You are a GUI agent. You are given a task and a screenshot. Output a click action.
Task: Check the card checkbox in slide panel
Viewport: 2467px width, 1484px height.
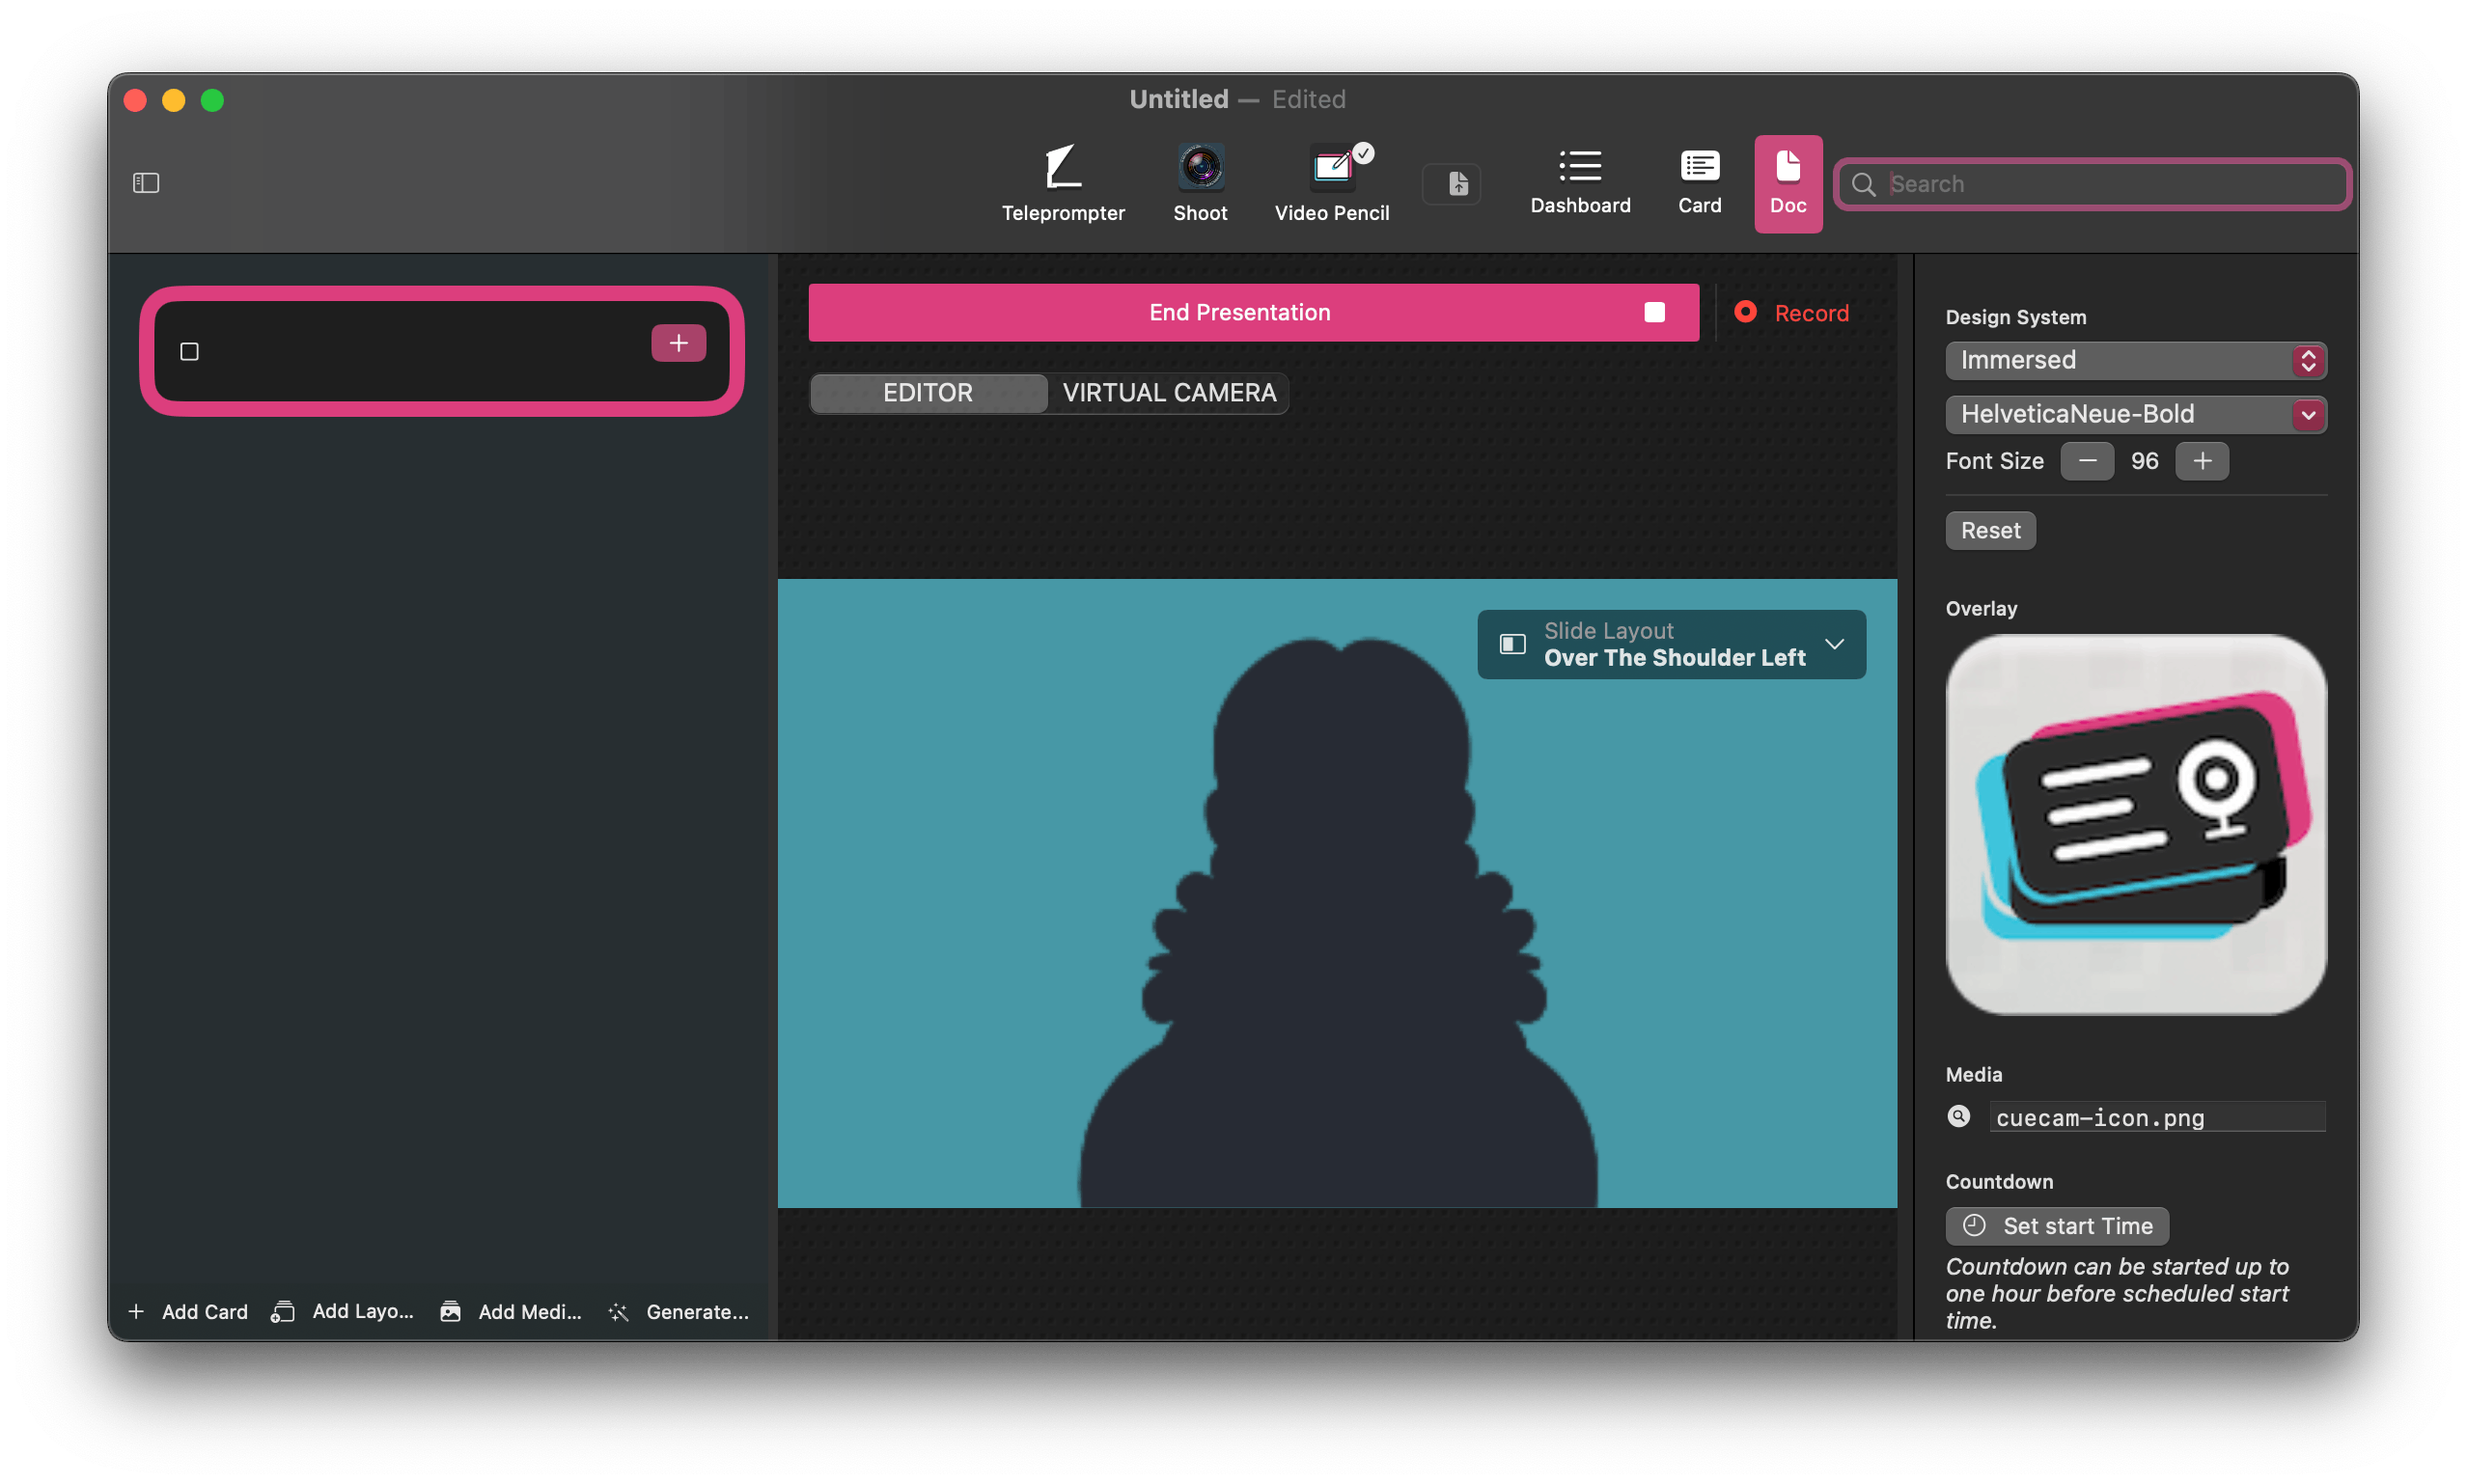coord(190,350)
